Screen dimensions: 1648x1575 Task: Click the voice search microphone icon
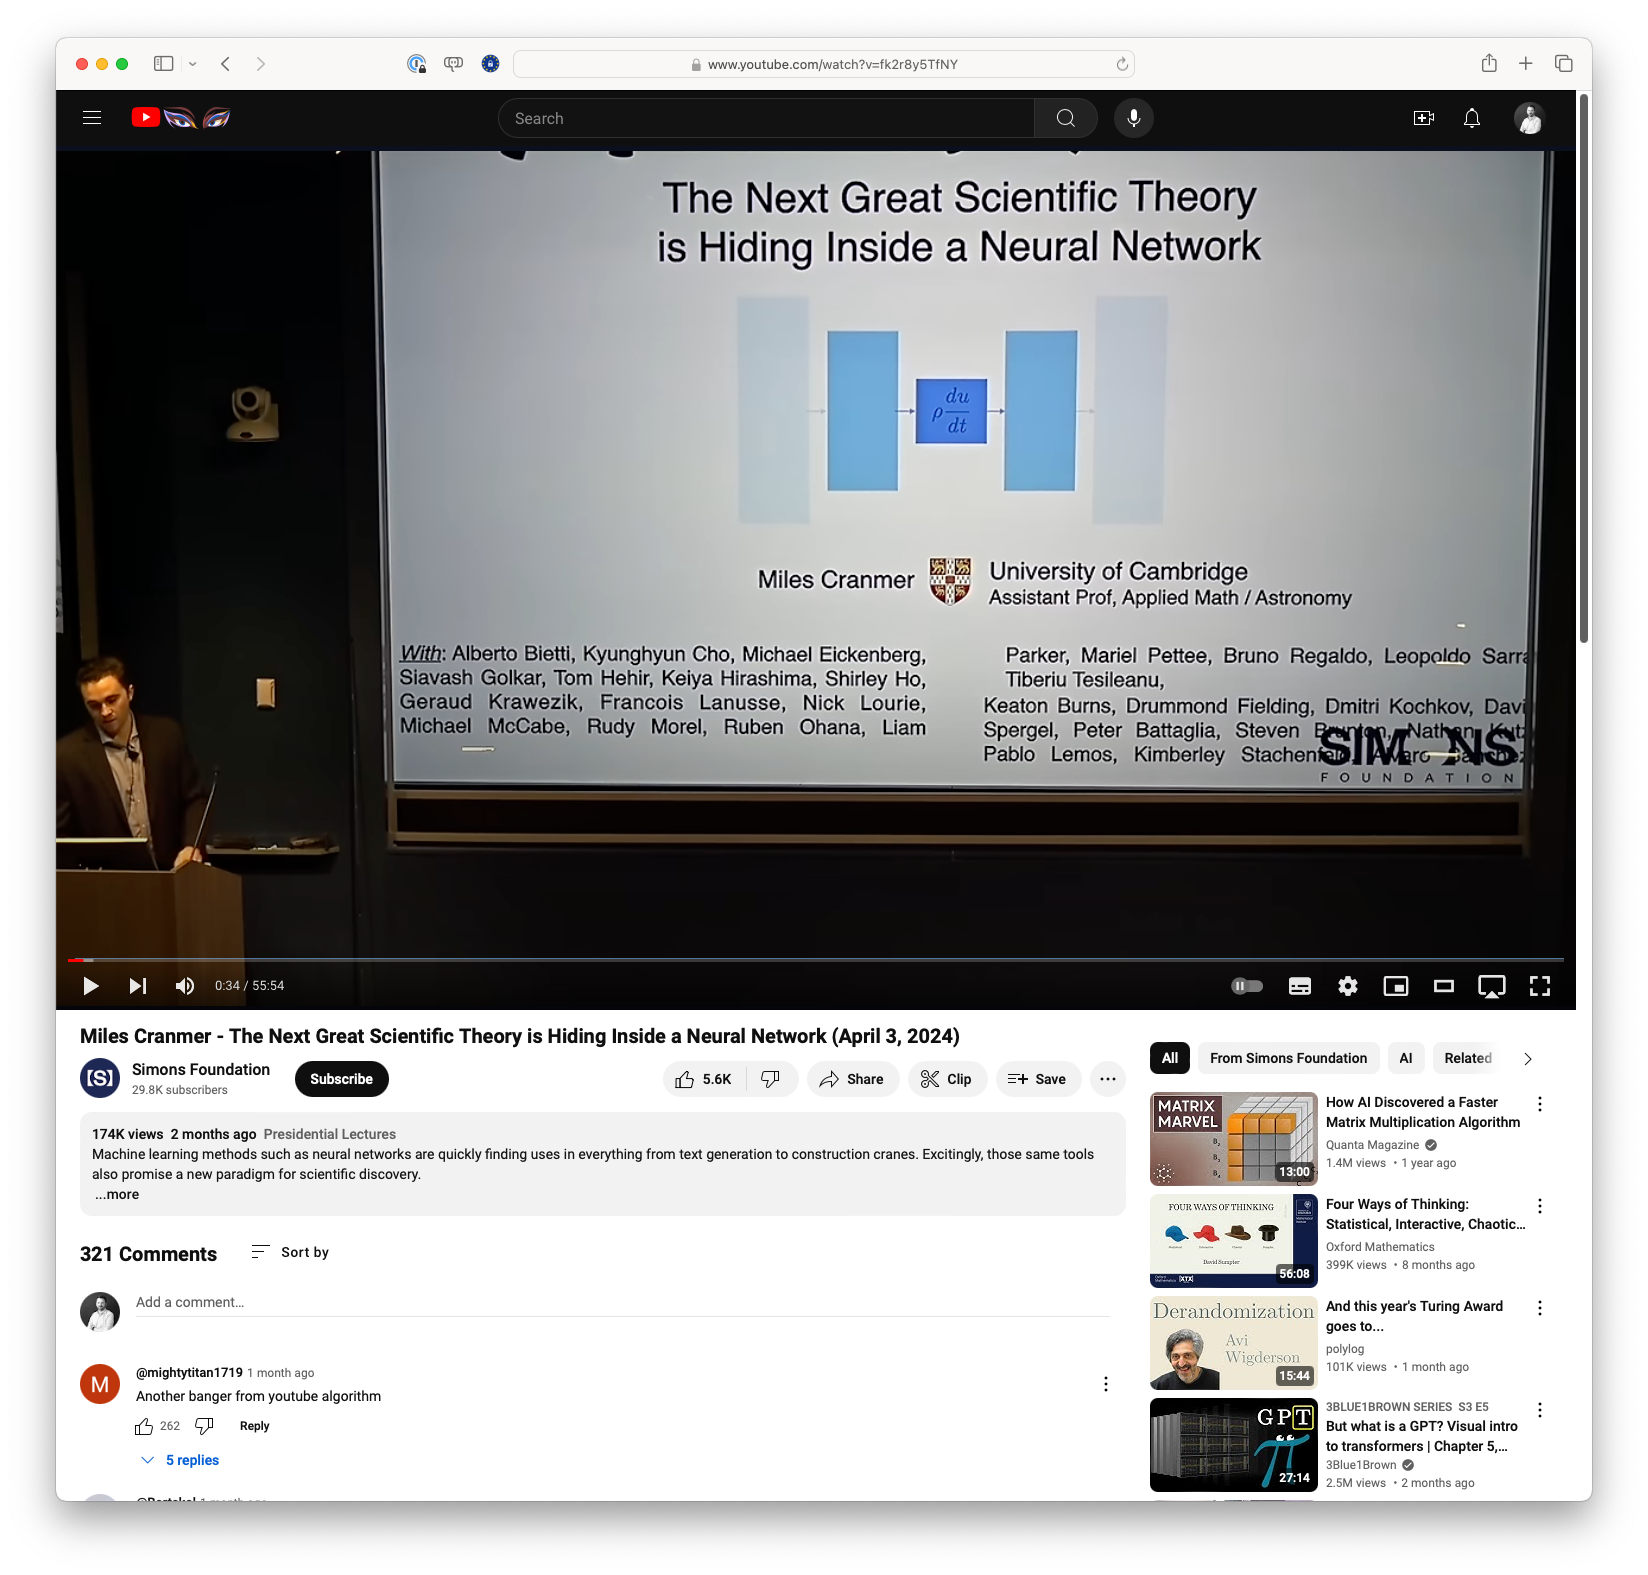1133,118
